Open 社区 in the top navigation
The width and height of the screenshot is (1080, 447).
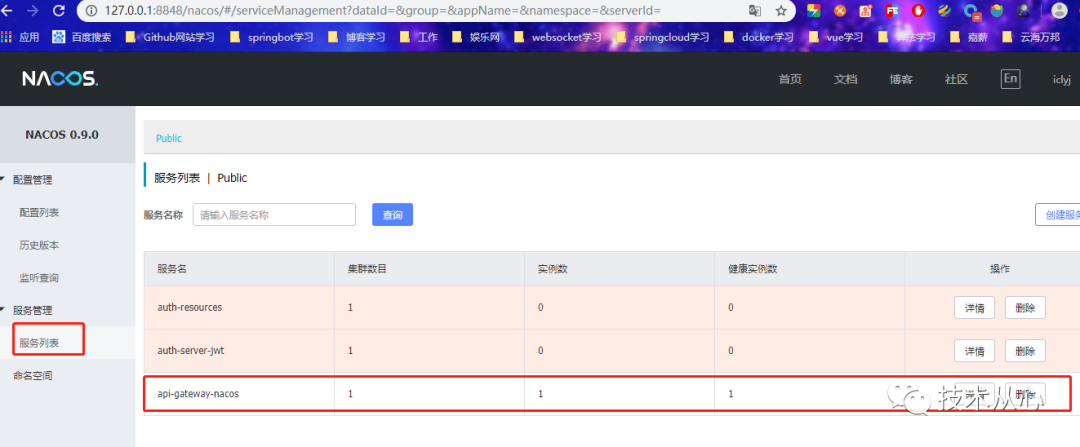[957, 79]
